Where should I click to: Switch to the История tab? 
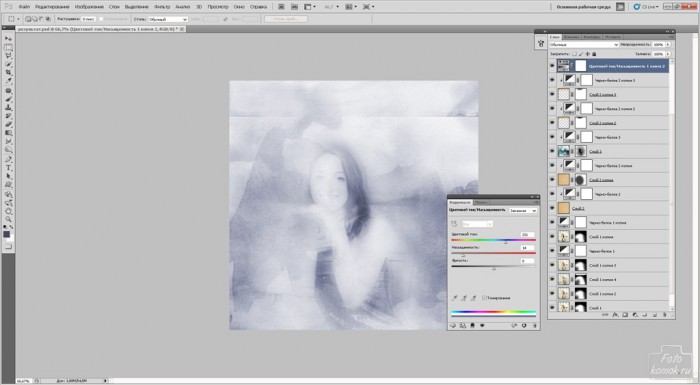pyautogui.click(x=612, y=37)
